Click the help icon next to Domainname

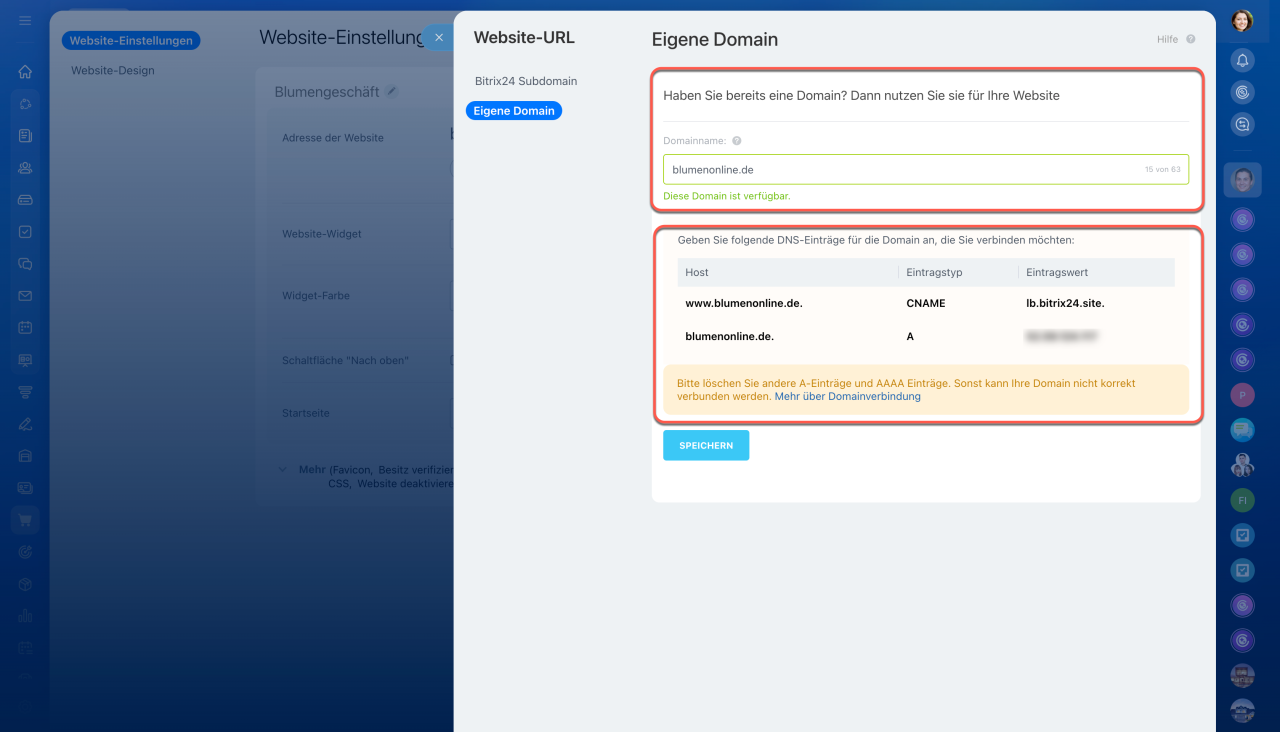[736, 142]
